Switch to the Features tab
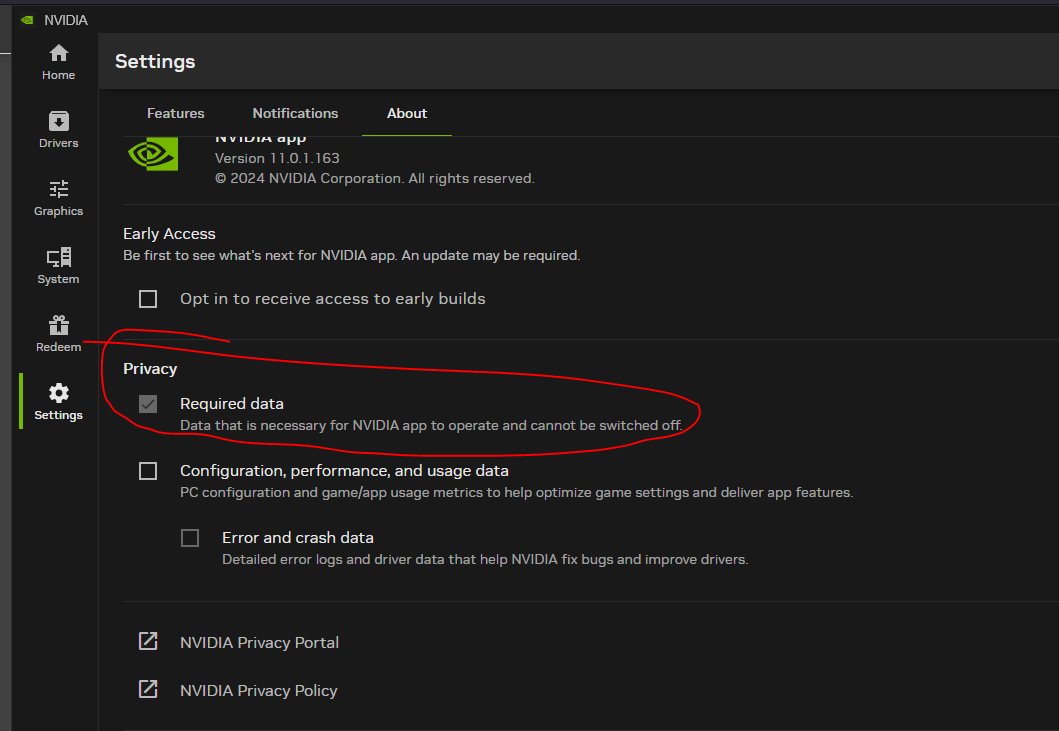1059x731 pixels. click(x=176, y=114)
